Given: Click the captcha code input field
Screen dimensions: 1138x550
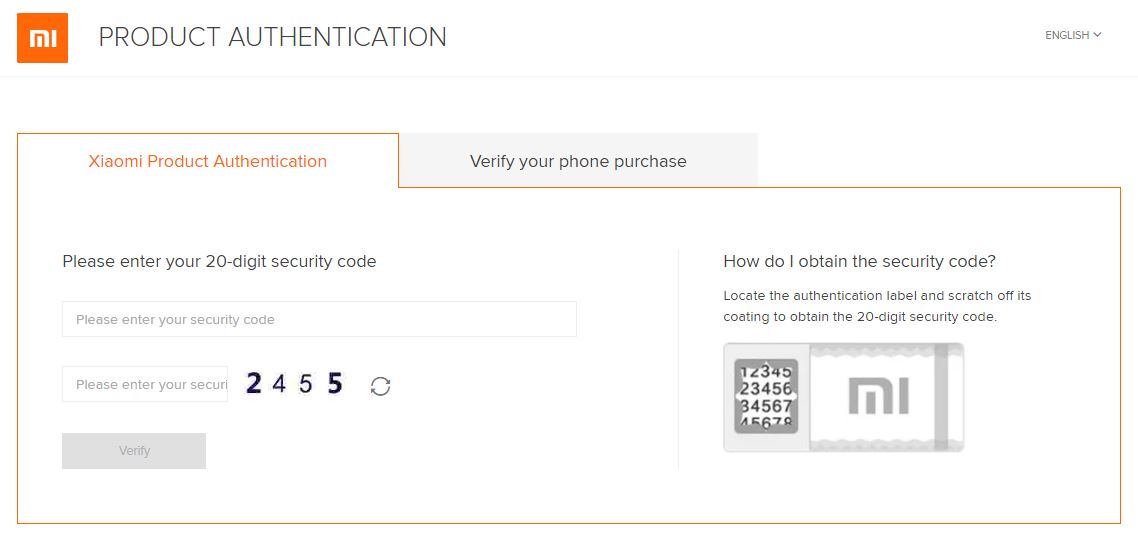Looking at the screenshot, I should [145, 385].
